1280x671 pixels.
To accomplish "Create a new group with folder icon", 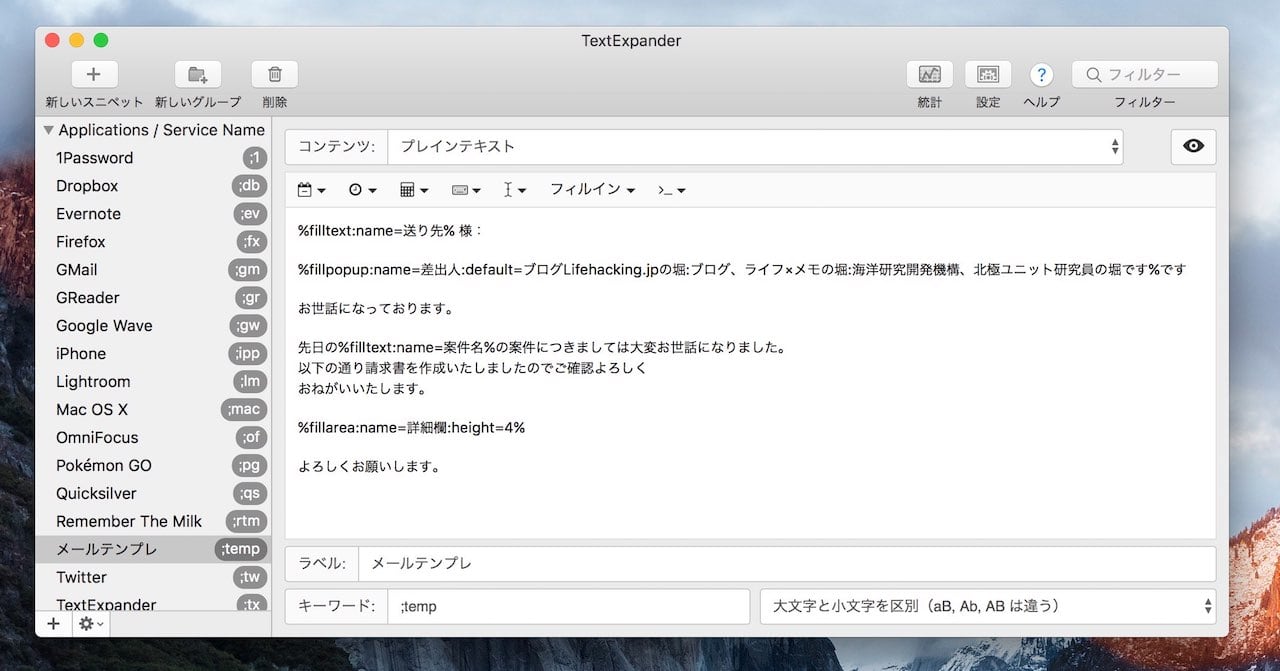I will [x=198, y=74].
